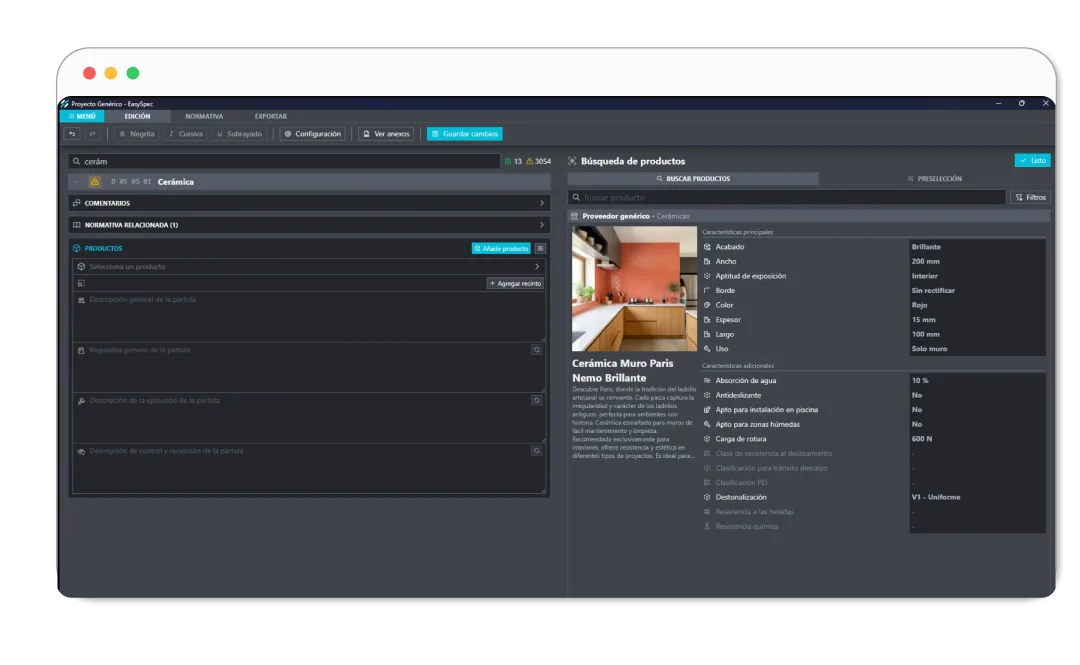The width and height of the screenshot is (1080, 665).
Task: Click the redo arrow icon in the toolbar
Action: click(92, 134)
